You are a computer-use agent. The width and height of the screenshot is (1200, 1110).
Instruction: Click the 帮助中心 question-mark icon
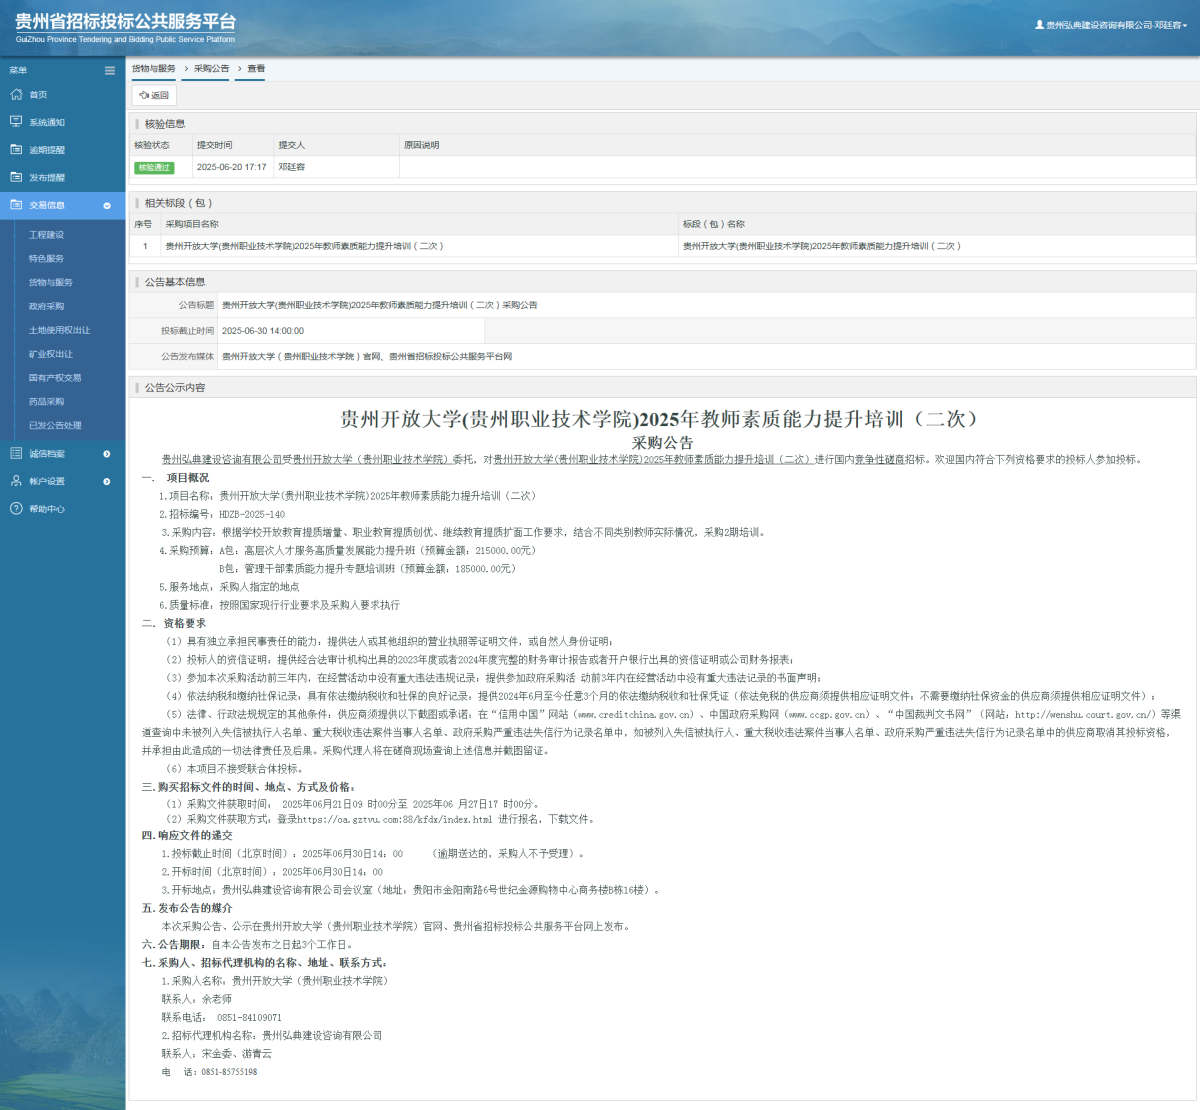[16, 508]
